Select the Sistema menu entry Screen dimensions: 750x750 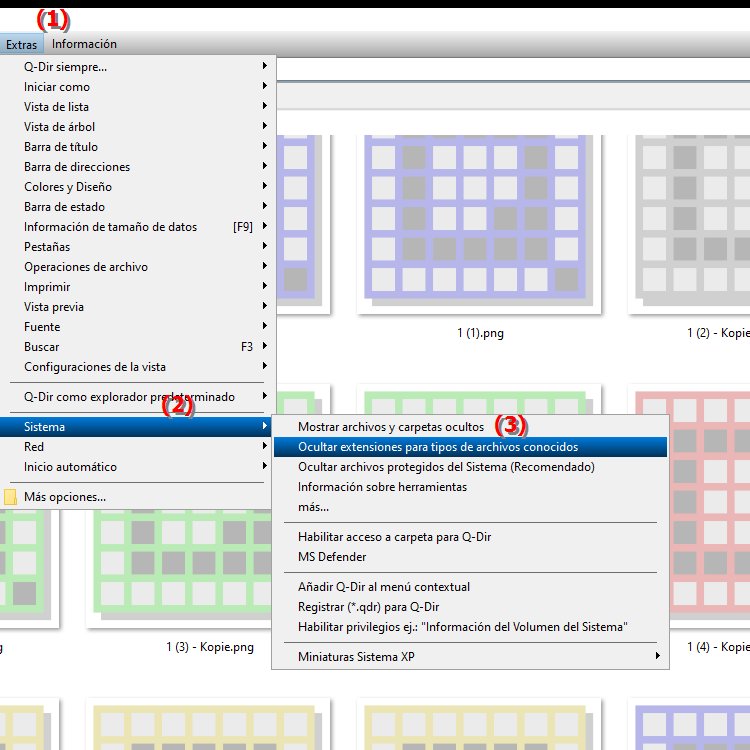(x=136, y=427)
